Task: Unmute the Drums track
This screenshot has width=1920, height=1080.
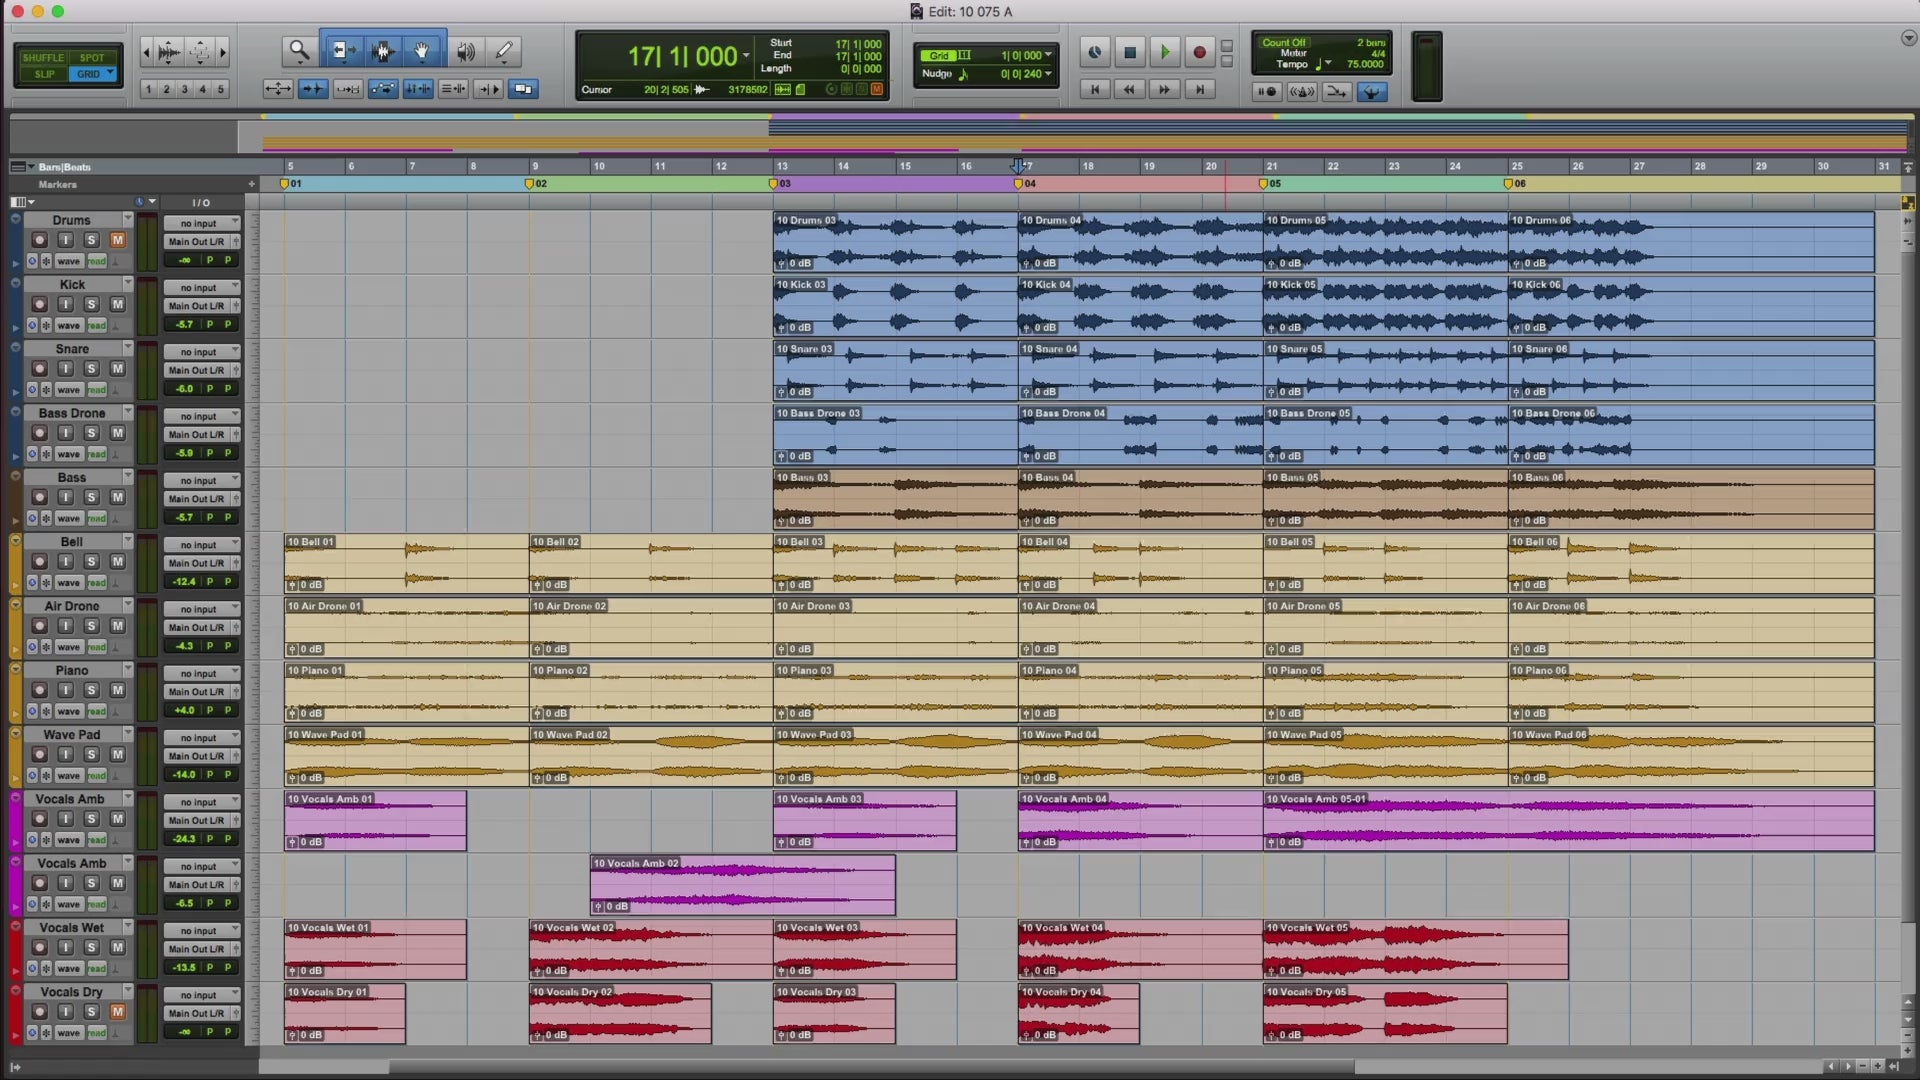Action: click(x=117, y=240)
